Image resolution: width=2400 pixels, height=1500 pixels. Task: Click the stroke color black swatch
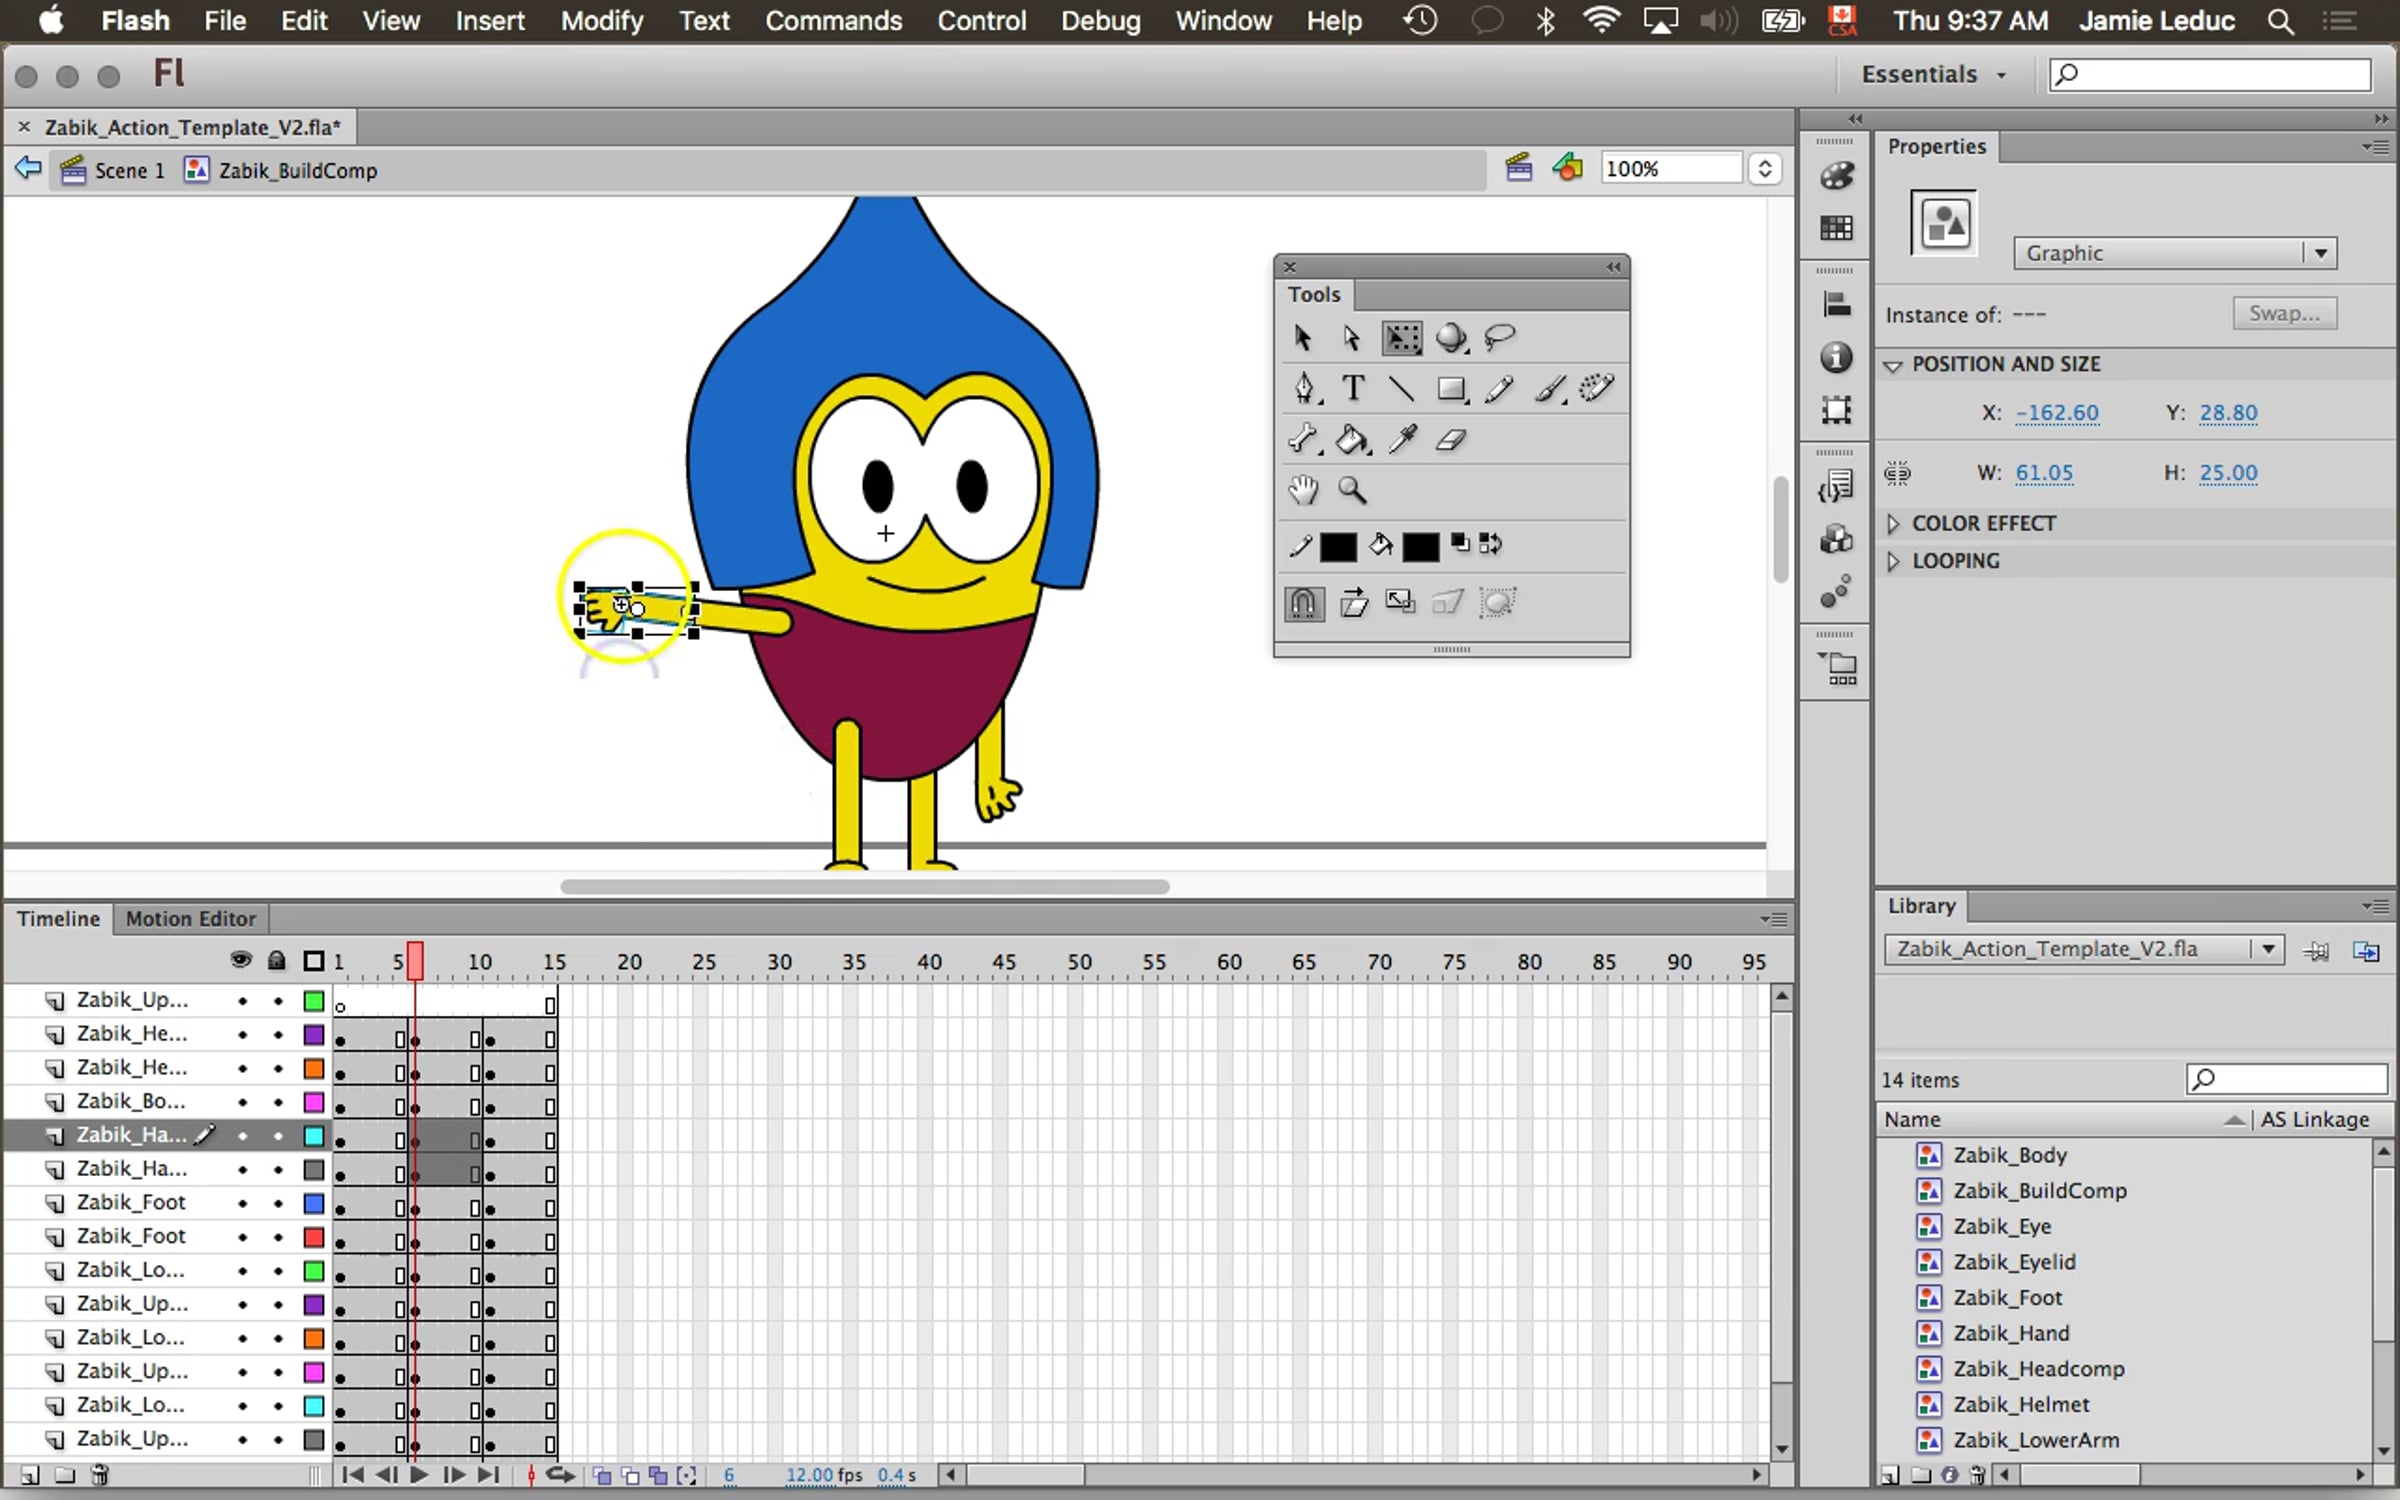pos(1338,546)
